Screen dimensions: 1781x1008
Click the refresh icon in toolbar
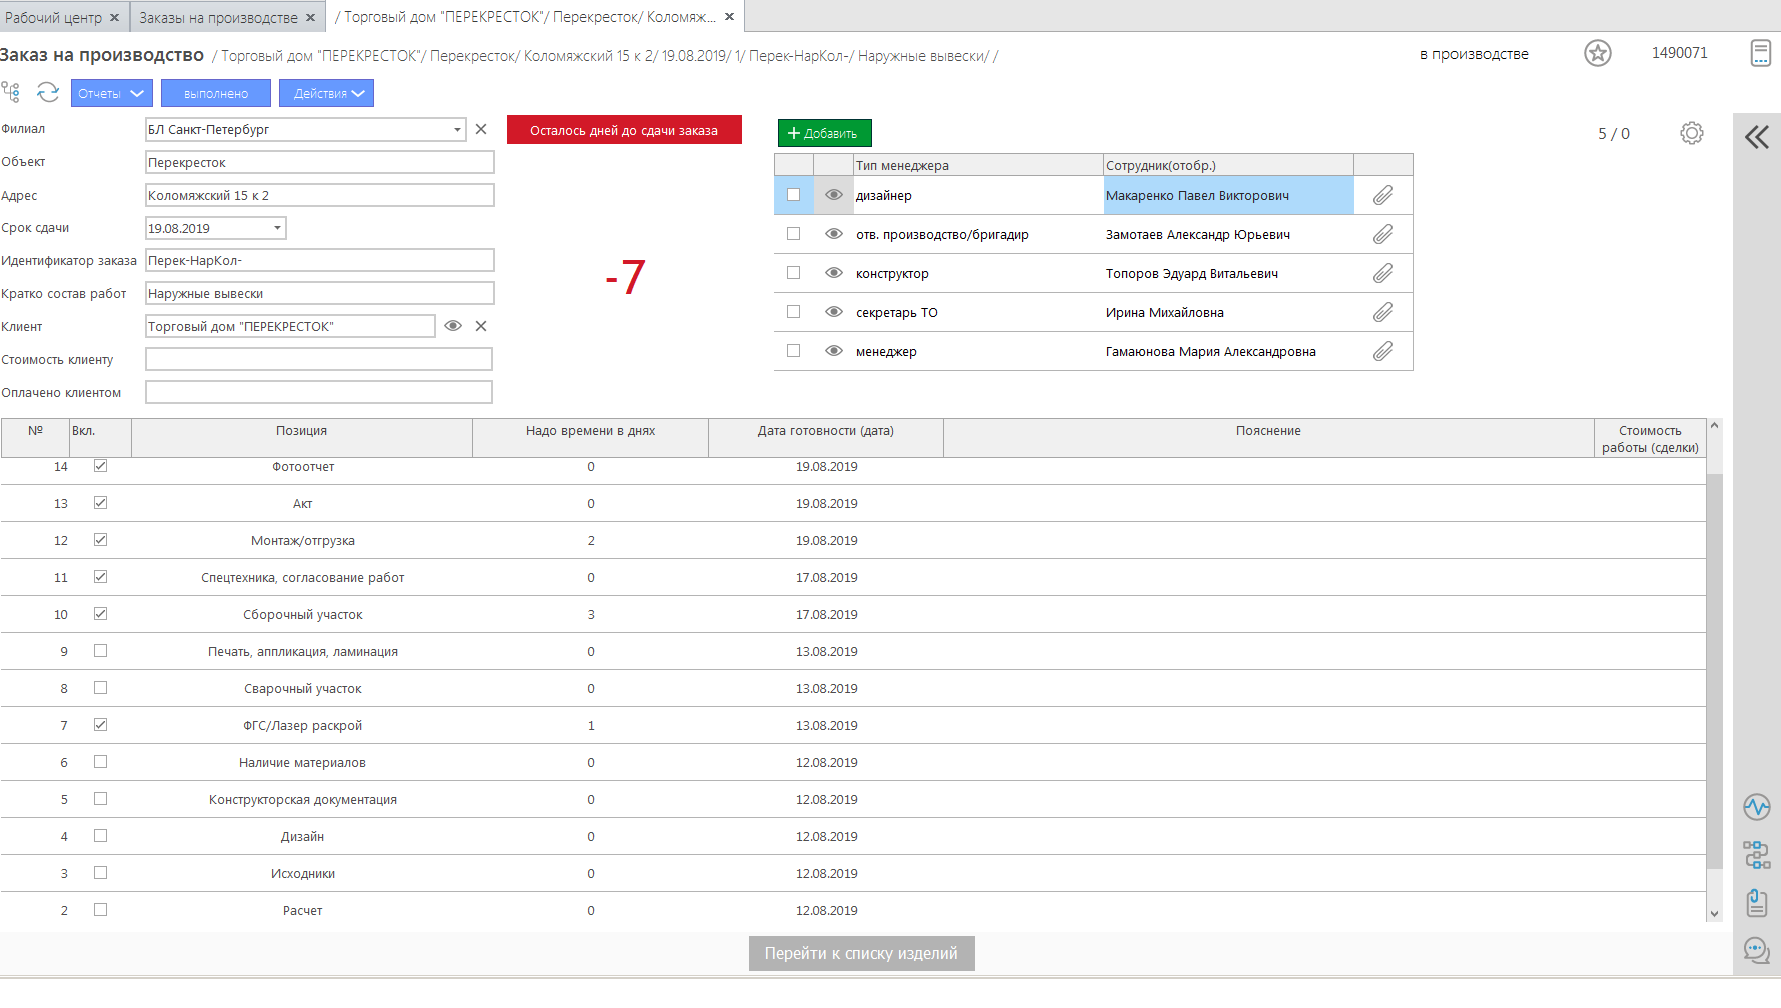tap(47, 93)
